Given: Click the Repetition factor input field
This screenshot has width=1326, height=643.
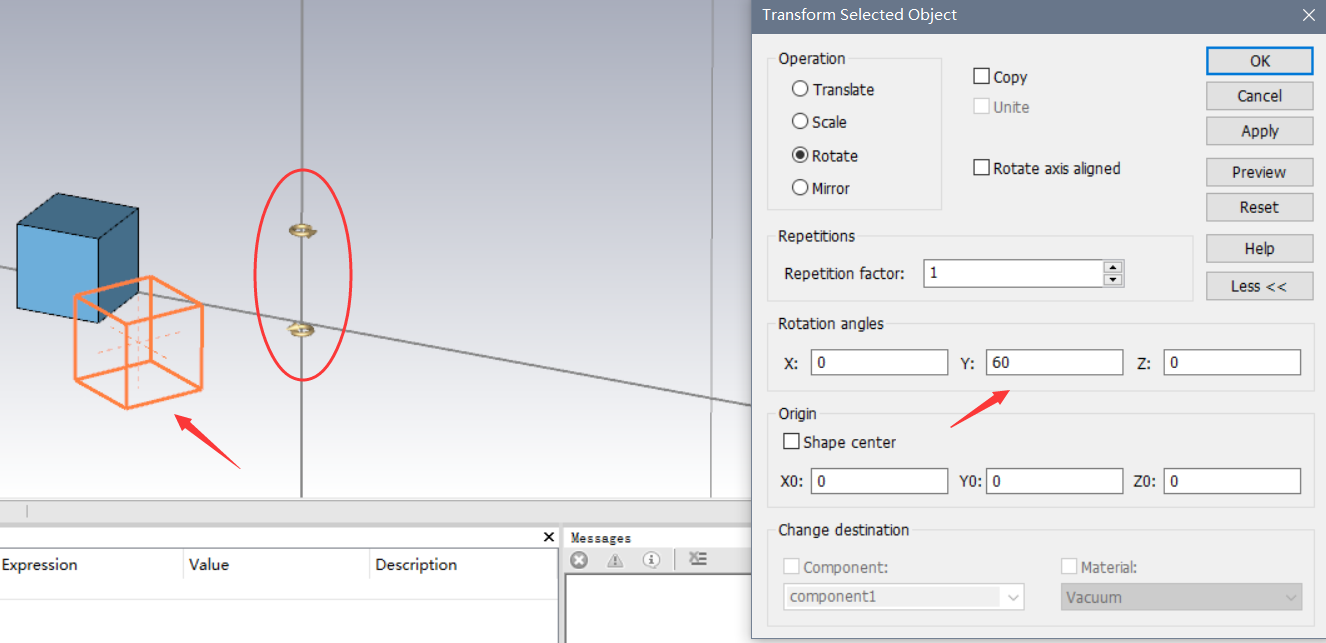Looking at the screenshot, I should (1013, 273).
